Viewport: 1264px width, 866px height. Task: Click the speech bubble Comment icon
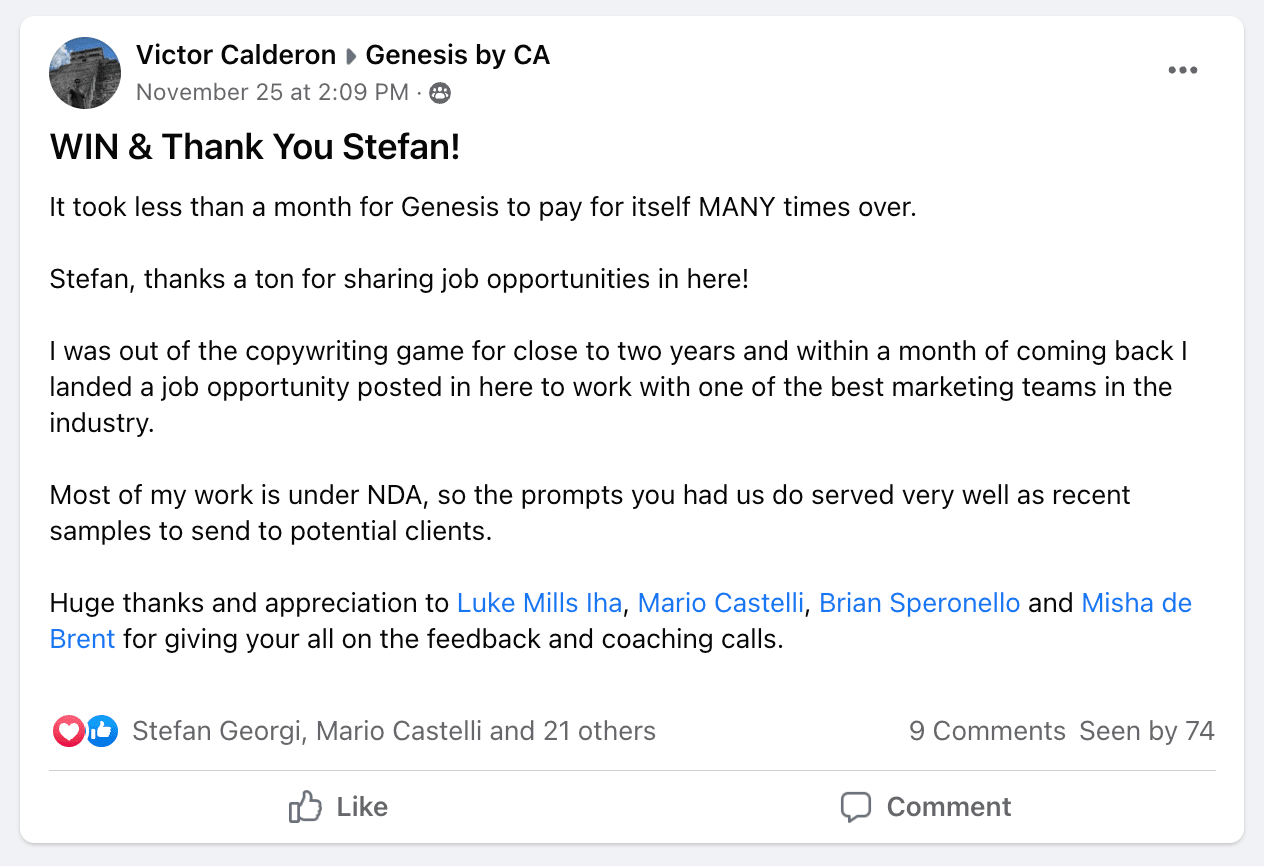(856, 807)
